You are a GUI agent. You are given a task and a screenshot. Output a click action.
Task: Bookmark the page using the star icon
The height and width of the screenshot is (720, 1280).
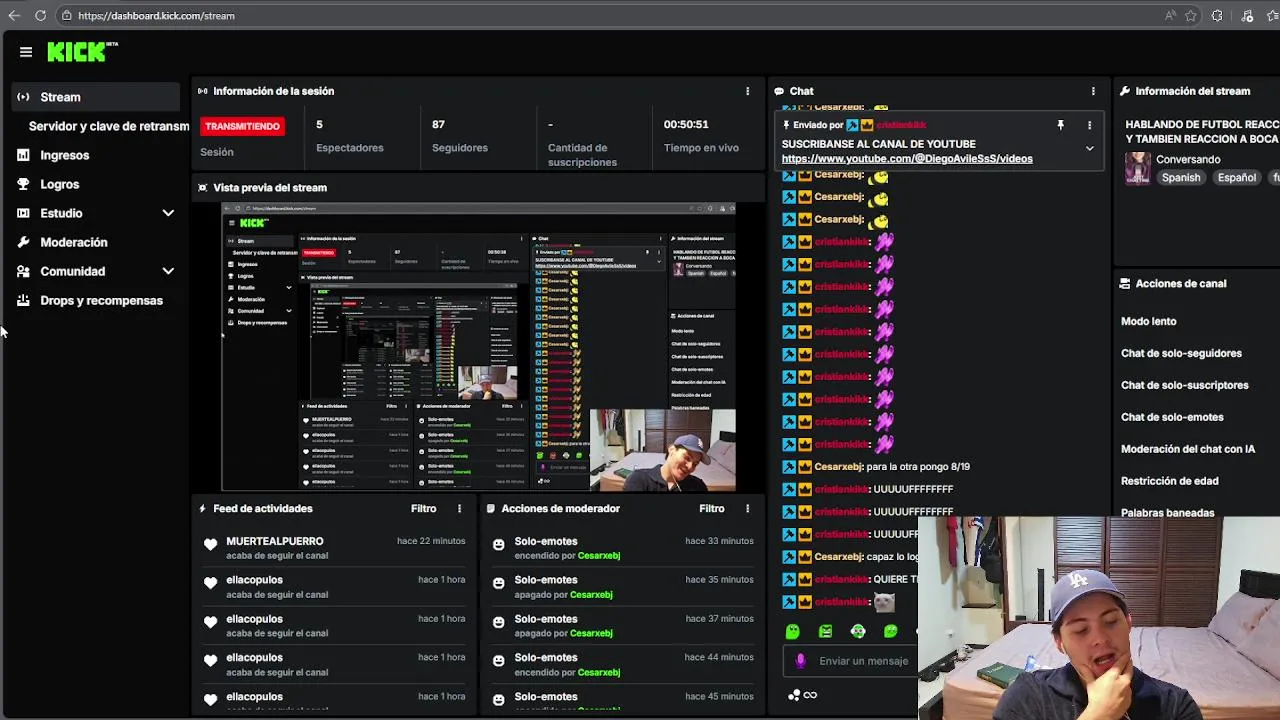click(1191, 16)
